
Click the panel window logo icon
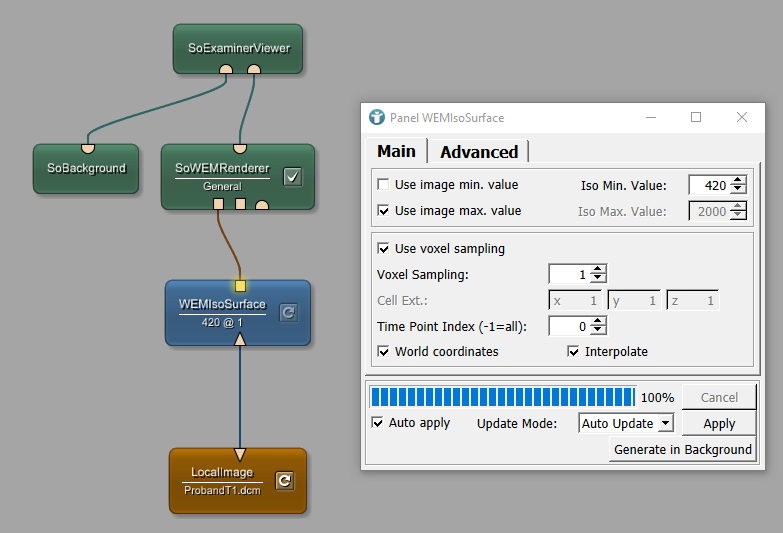tap(377, 117)
